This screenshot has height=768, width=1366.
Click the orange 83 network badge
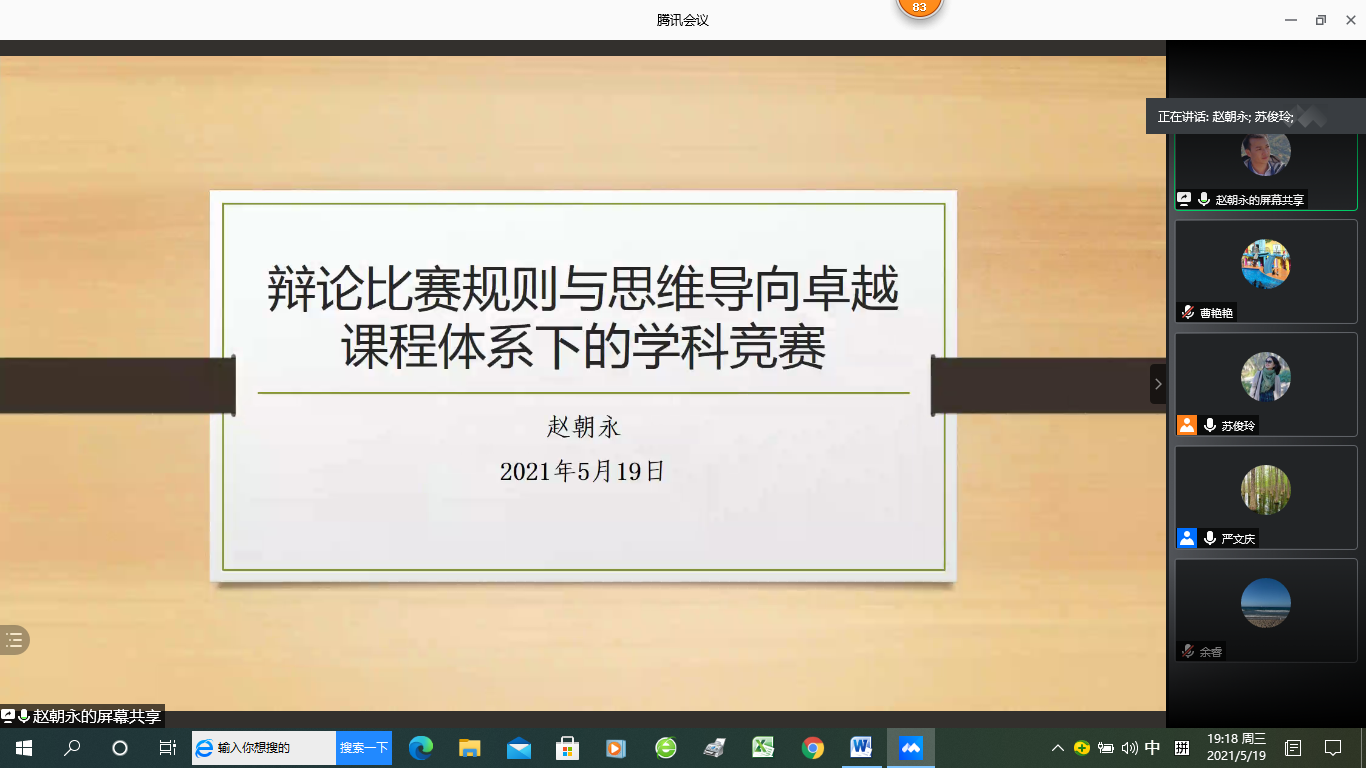[x=919, y=7]
